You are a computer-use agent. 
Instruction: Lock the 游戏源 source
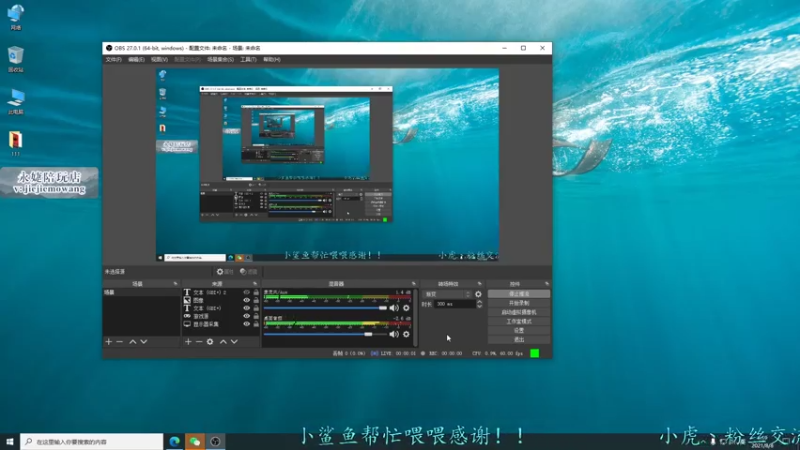point(256,316)
